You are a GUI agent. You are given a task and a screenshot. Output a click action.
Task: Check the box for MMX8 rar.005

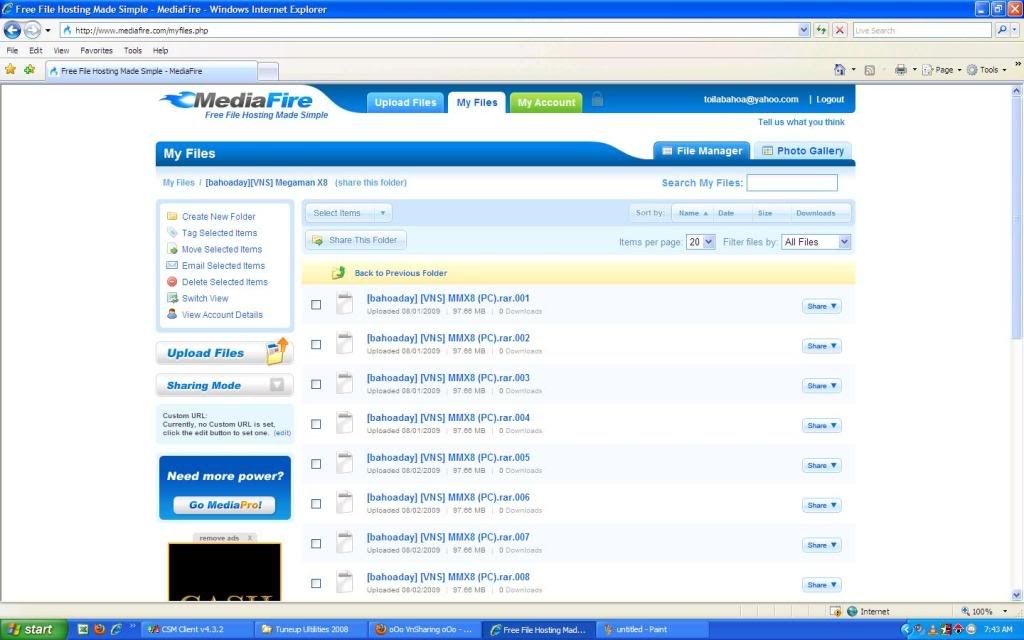pyautogui.click(x=316, y=464)
